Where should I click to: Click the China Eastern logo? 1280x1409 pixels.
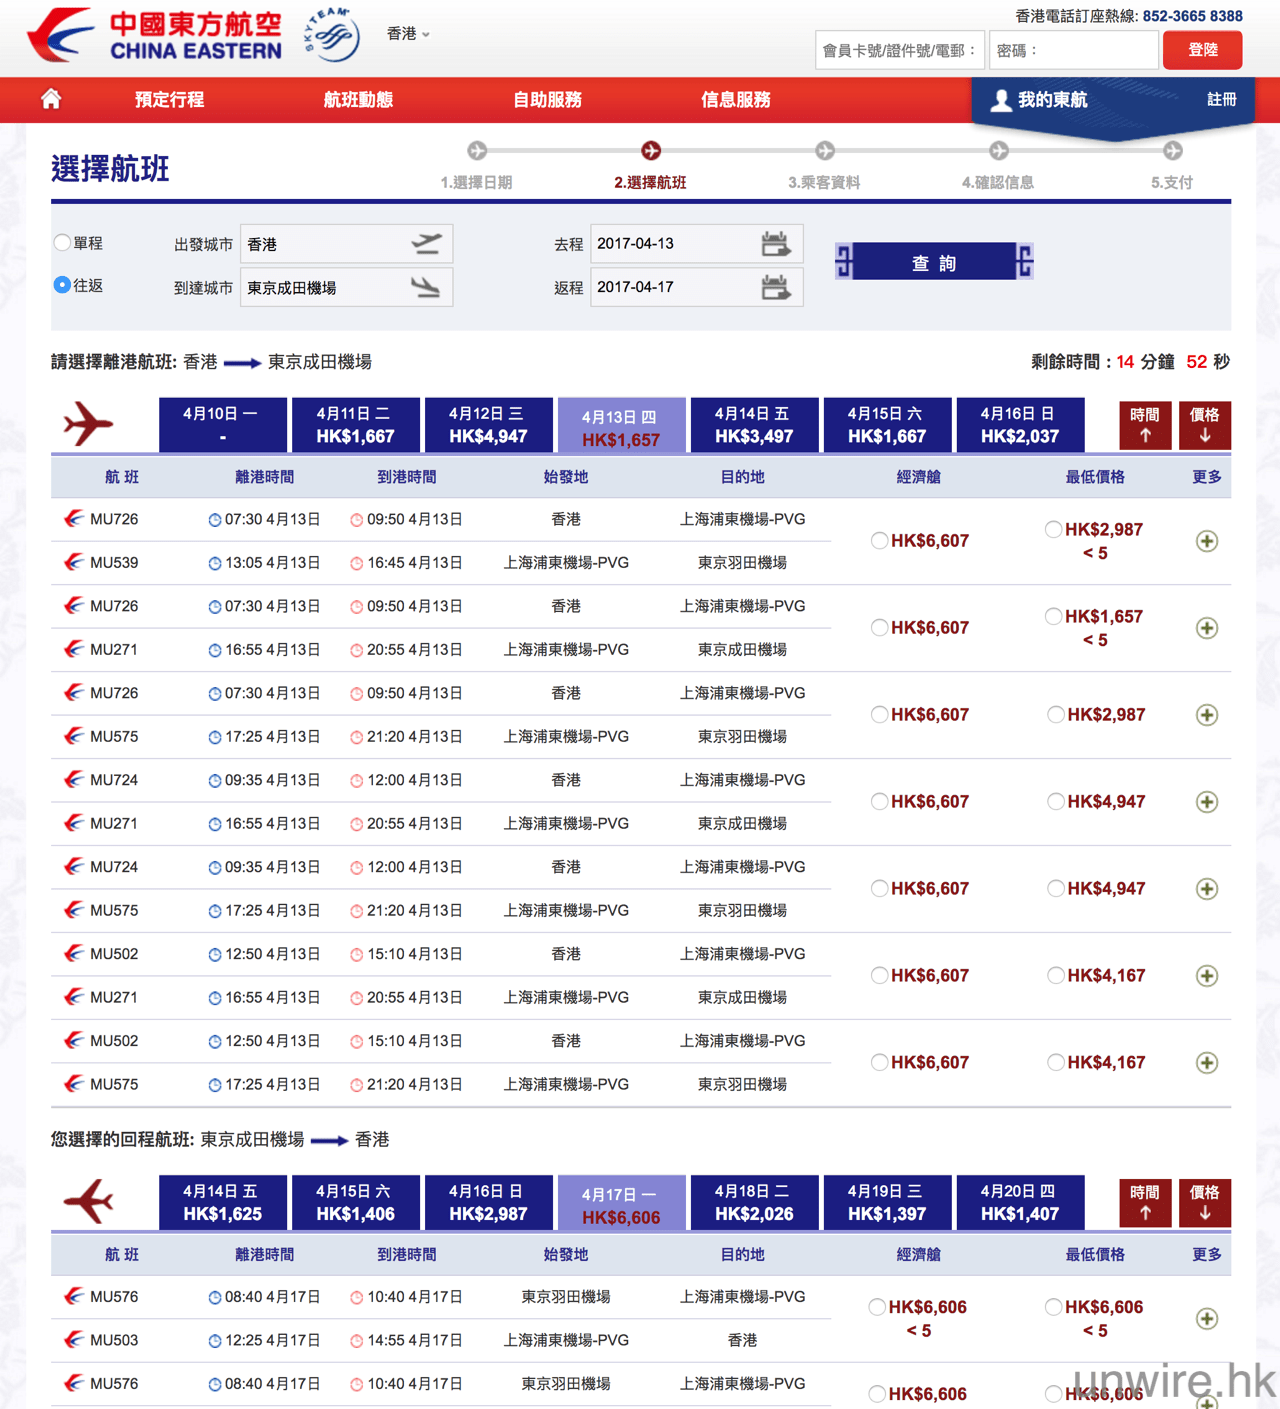pyautogui.click(x=155, y=37)
